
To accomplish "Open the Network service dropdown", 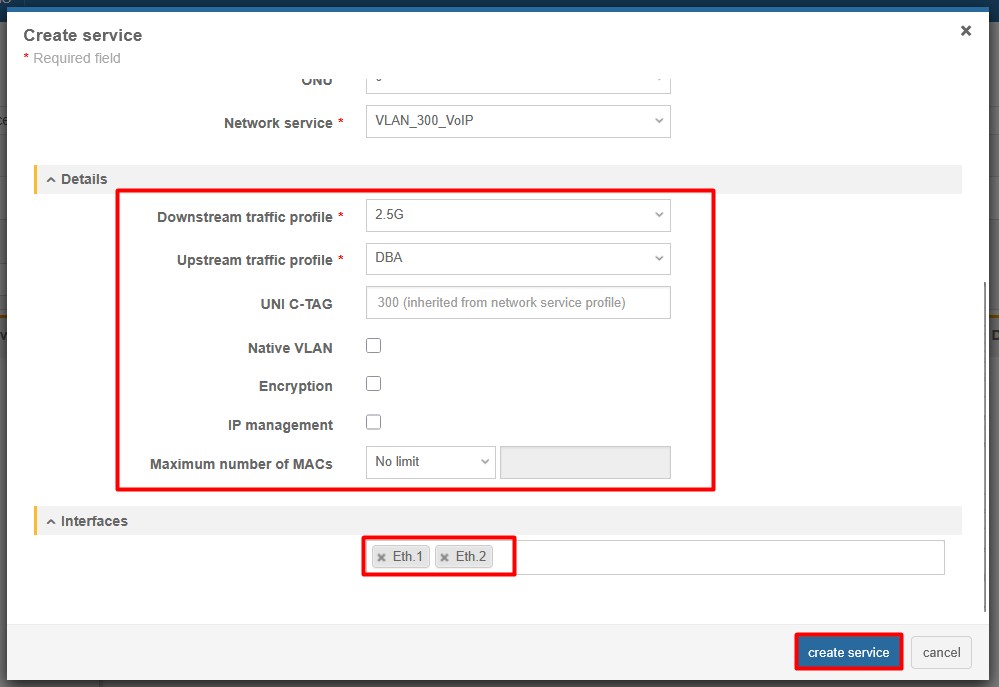I will pyautogui.click(x=517, y=121).
